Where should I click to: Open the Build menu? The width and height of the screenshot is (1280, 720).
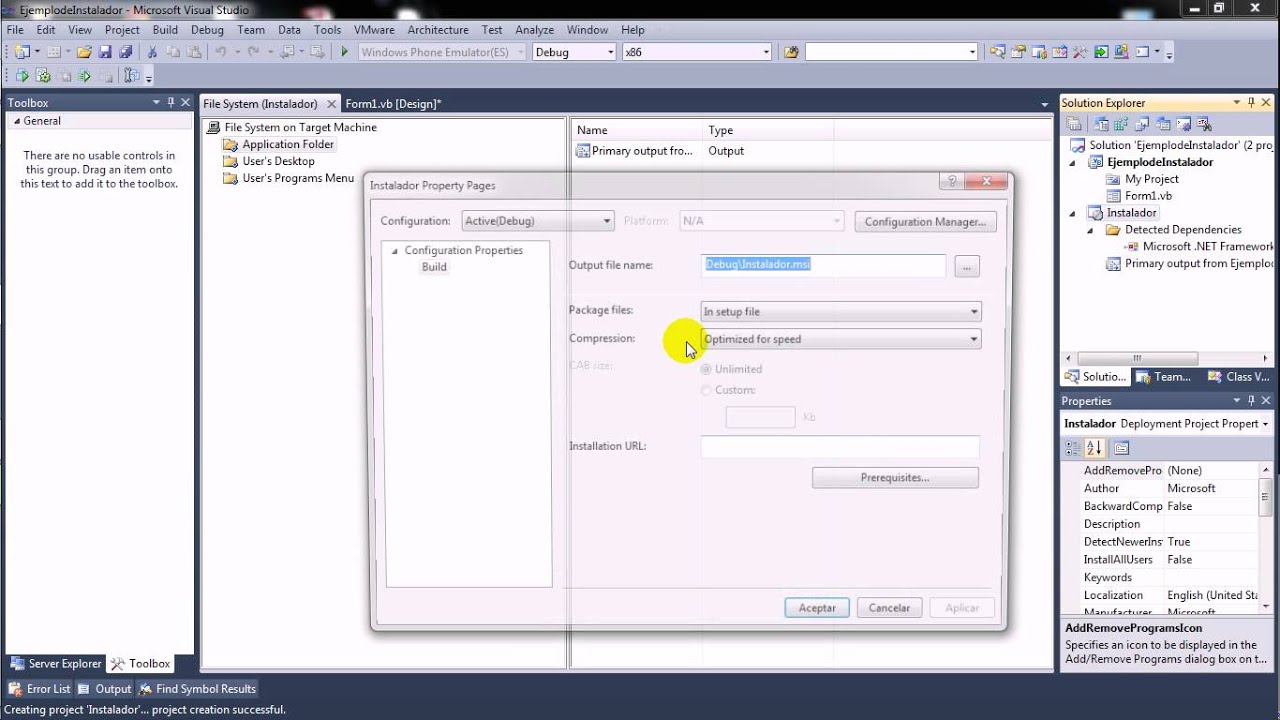[165, 30]
